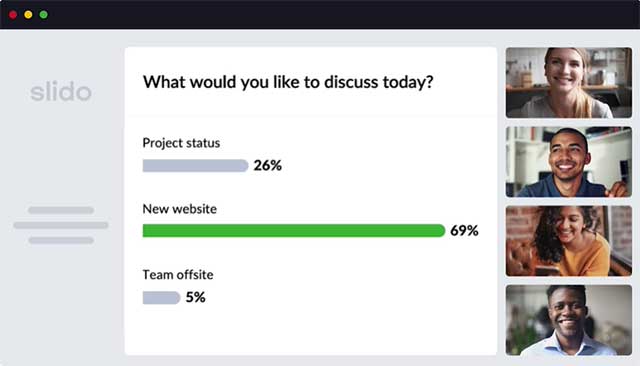Click the bottom sidebar placeholder line

click(61, 240)
